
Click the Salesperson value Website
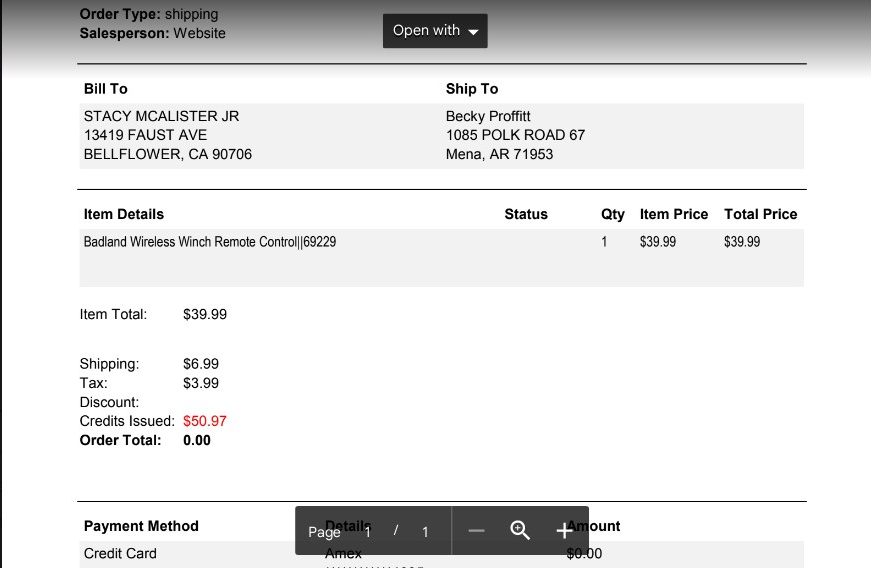[199, 33]
